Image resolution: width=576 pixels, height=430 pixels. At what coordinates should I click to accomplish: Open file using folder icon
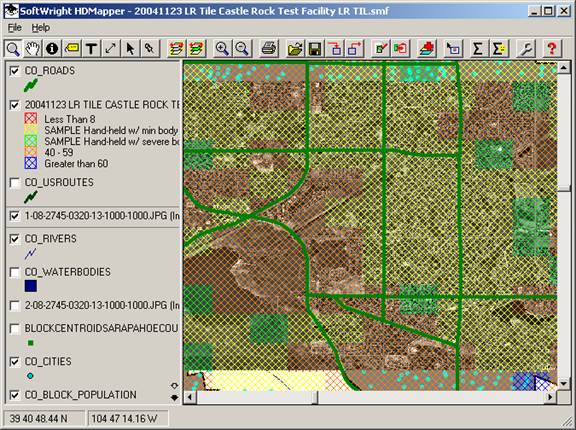point(295,48)
